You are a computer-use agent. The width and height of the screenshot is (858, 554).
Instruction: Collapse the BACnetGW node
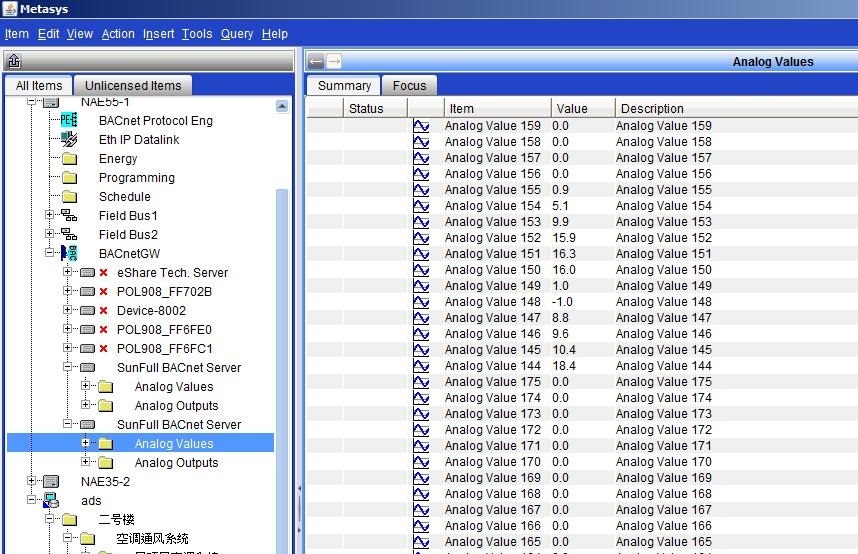coord(49,252)
